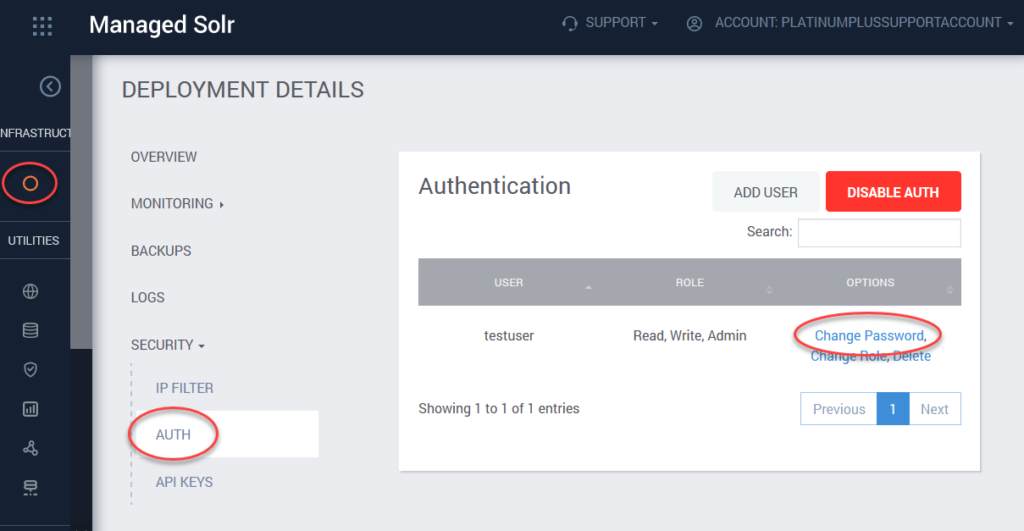Viewport: 1024px width, 531px height.
Task: Collapse the sidebar with the back arrow
Action: click(50, 86)
